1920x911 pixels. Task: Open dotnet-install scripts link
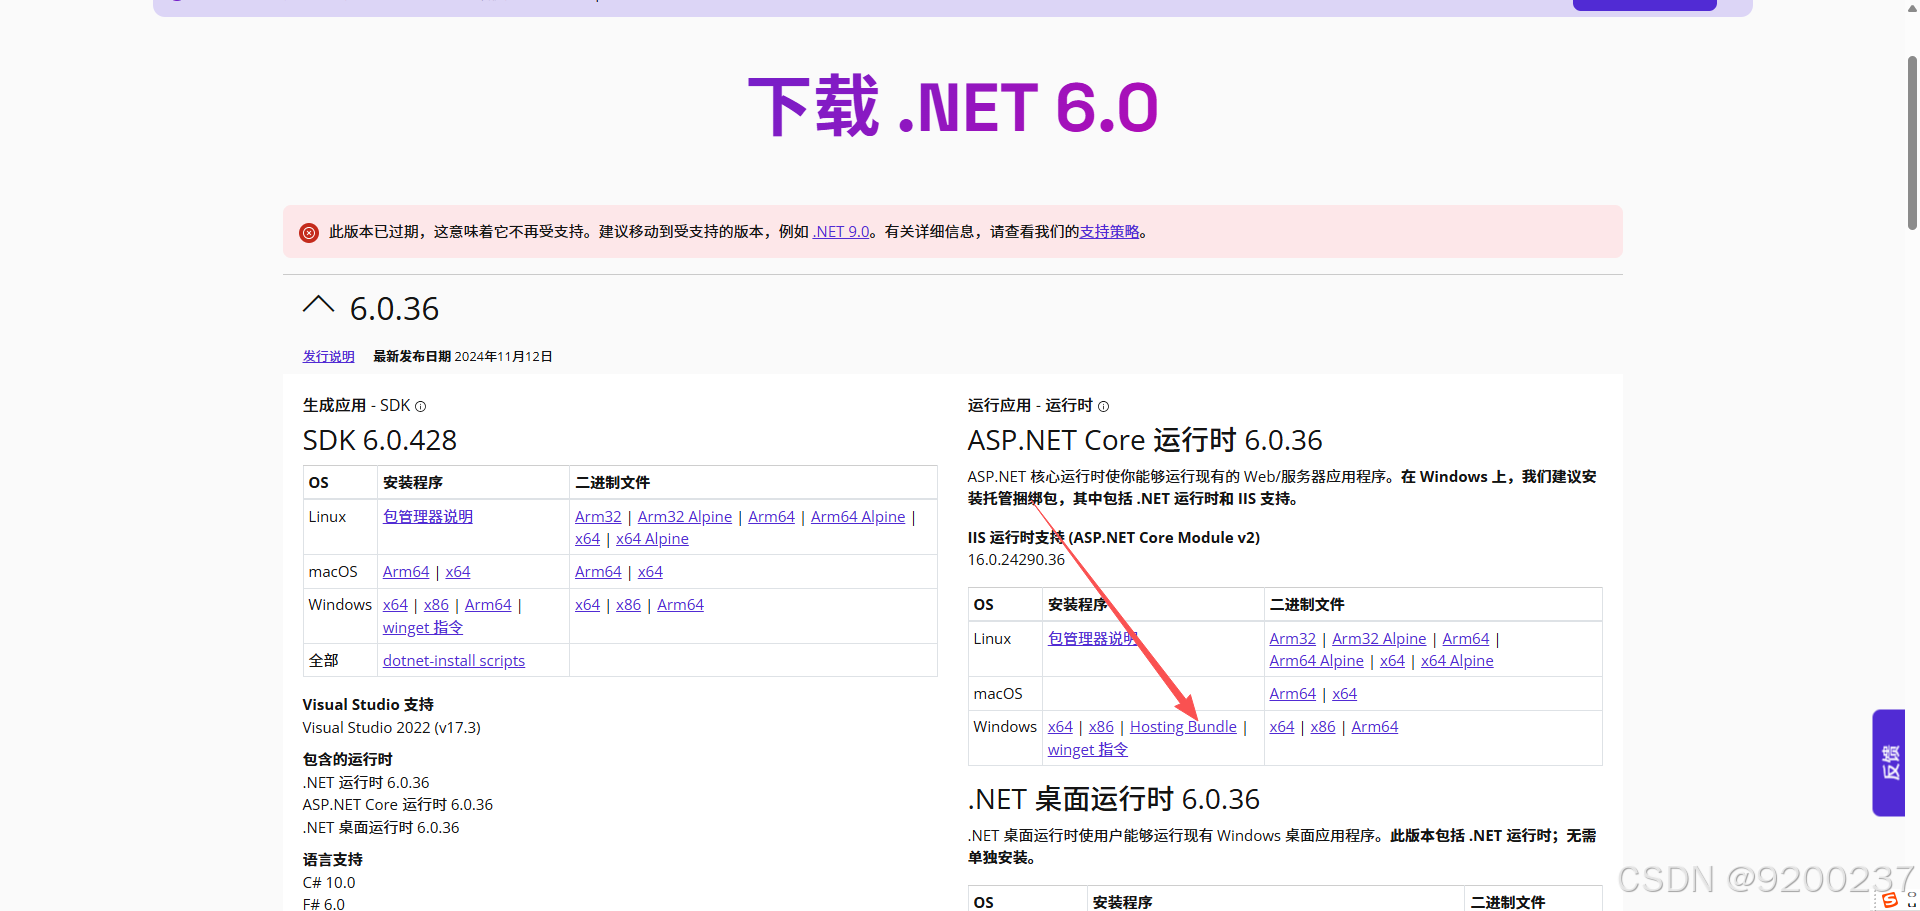pyautogui.click(x=453, y=660)
